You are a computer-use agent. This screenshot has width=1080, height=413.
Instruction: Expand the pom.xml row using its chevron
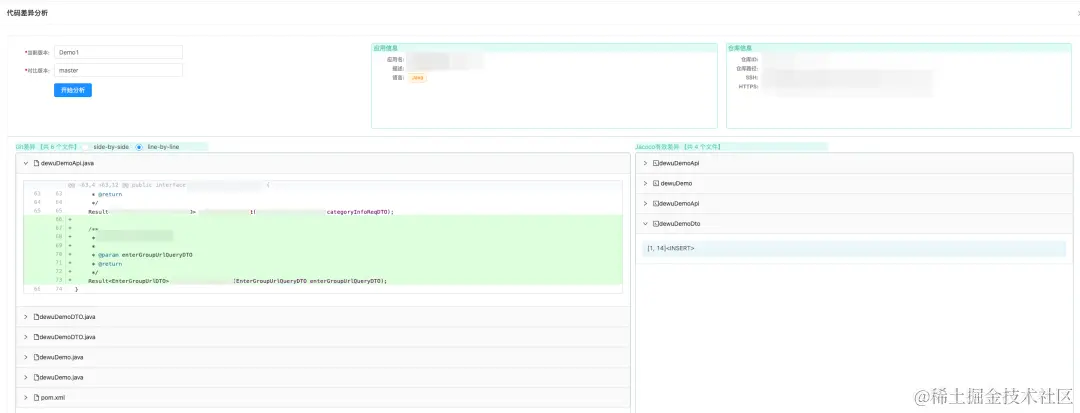click(x=25, y=398)
